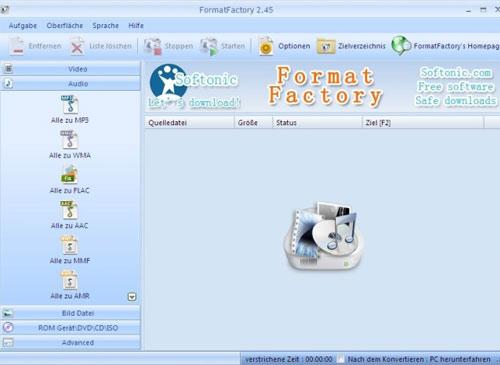Expand more audio formats with down arrow

click(132, 297)
